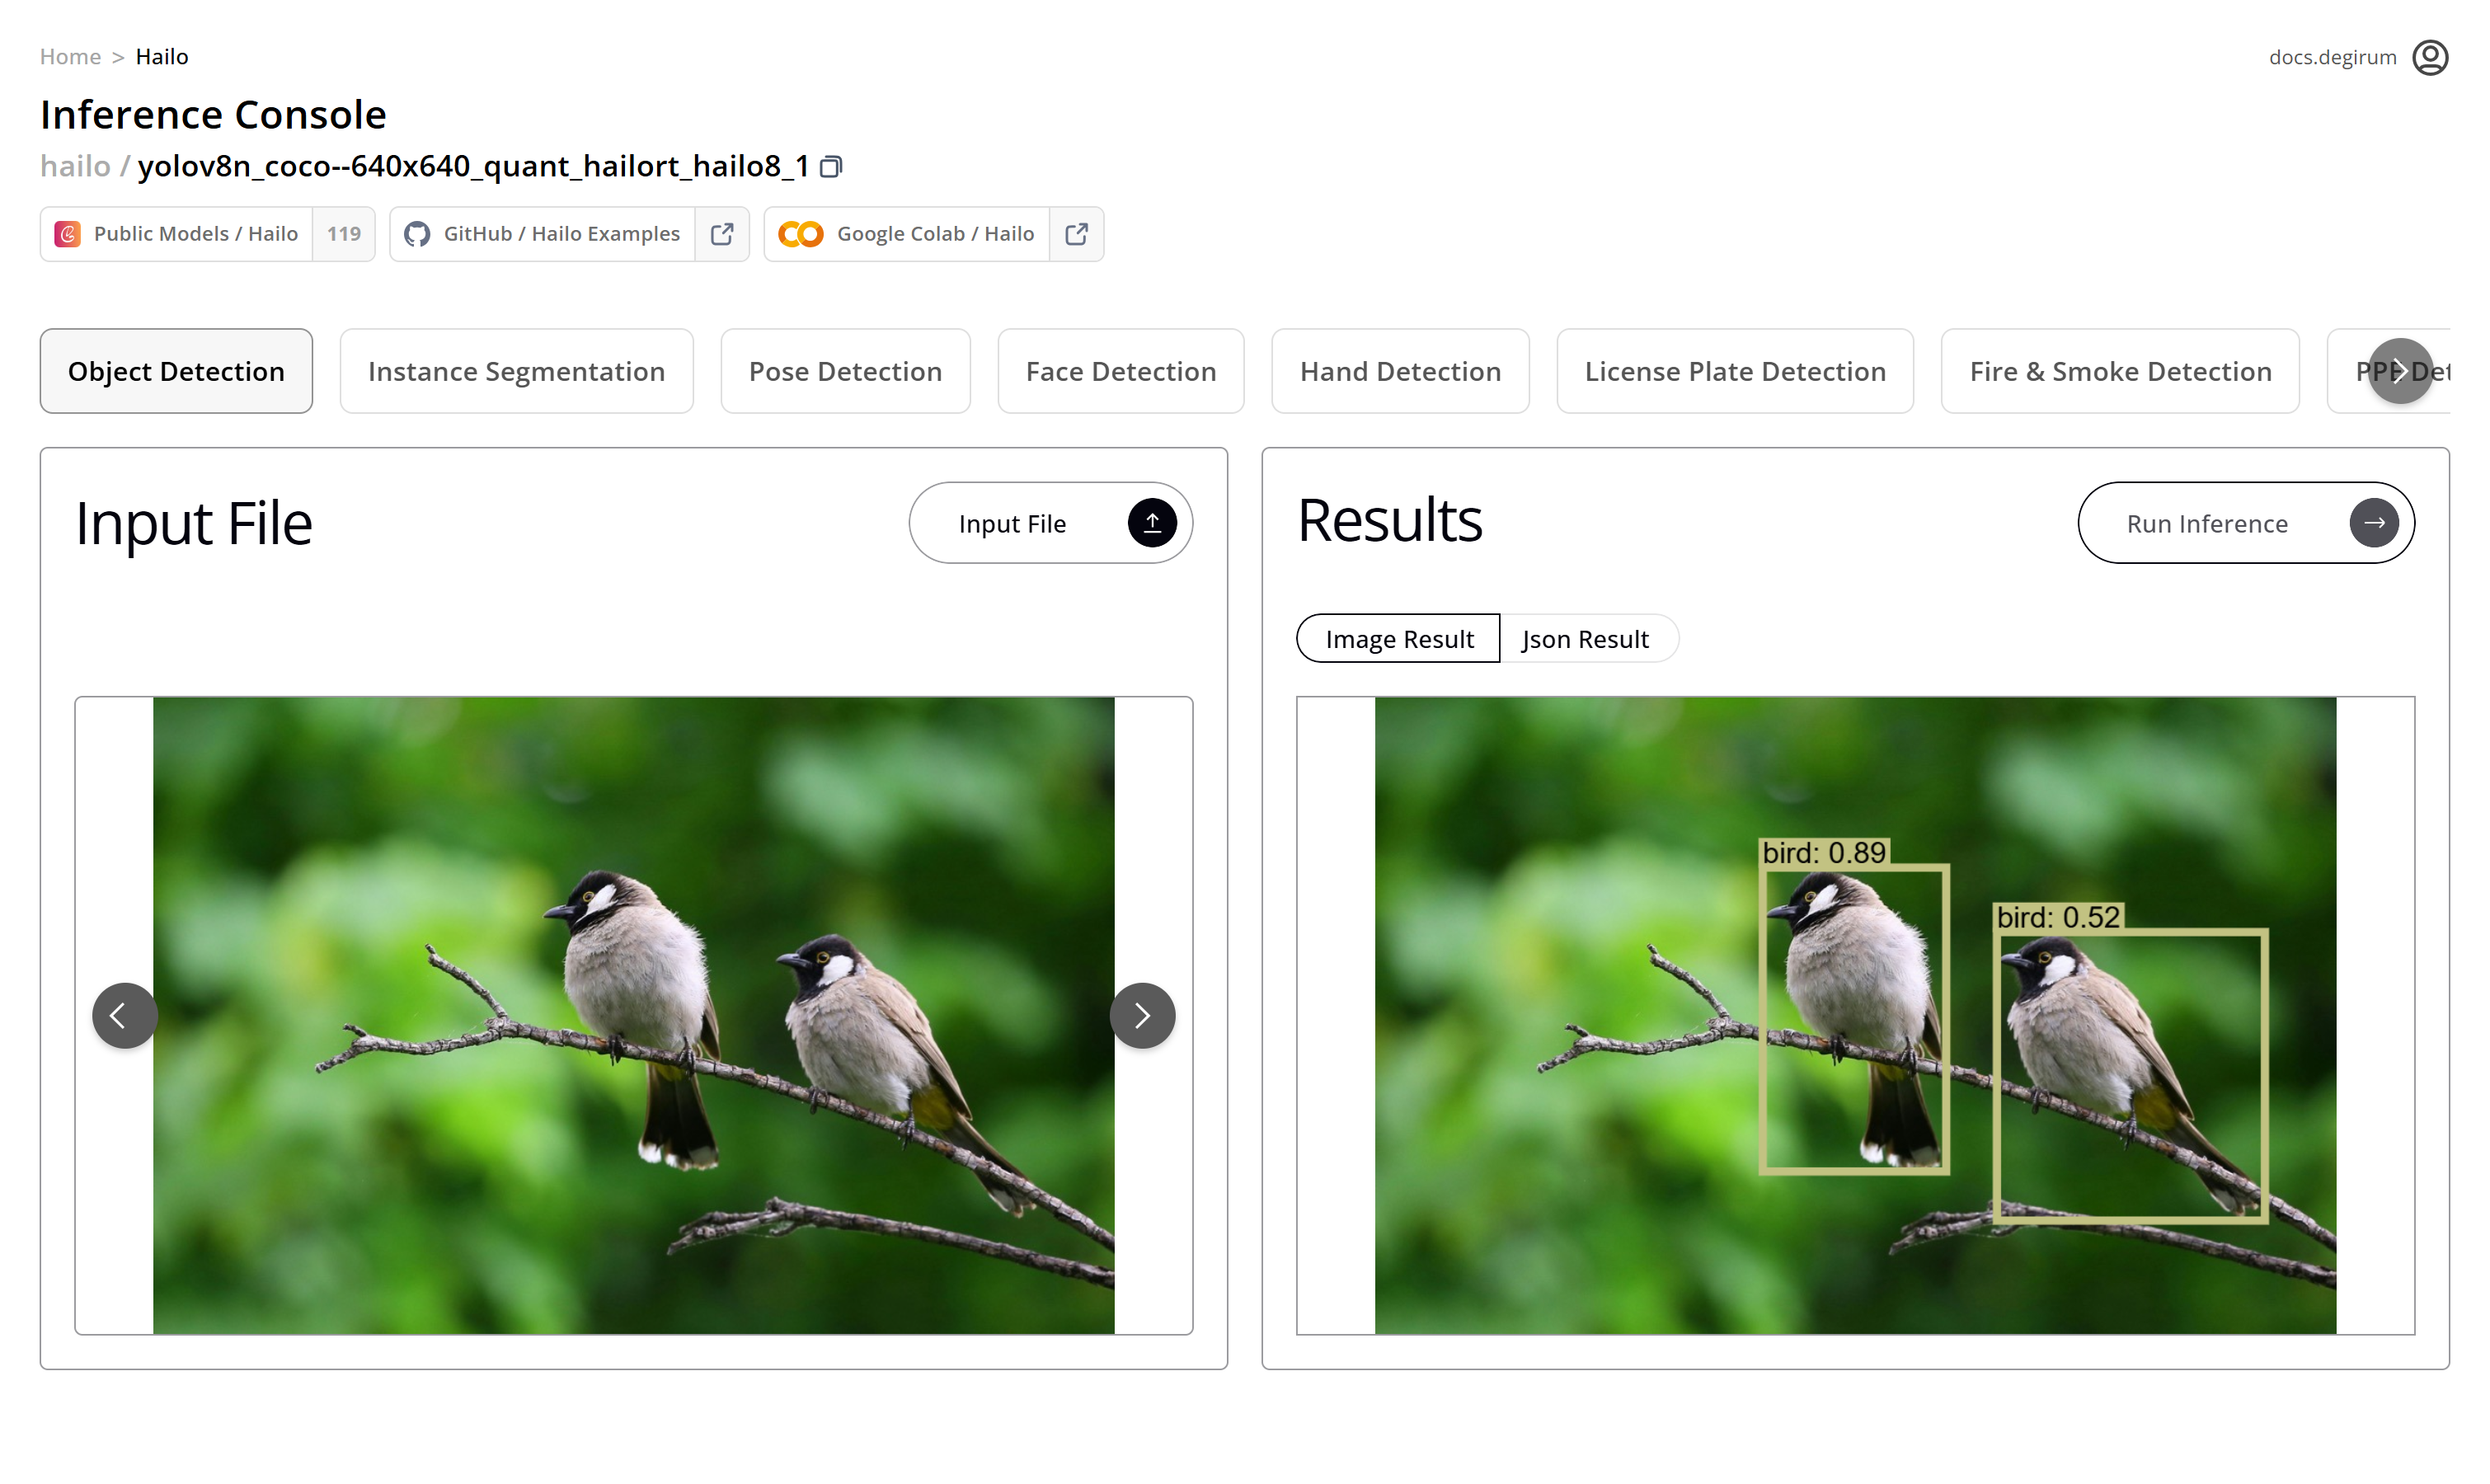Open the GitHub Hailo Examples external link icon
Image resolution: width=2490 pixels, height=1484 pixels.
click(722, 234)
